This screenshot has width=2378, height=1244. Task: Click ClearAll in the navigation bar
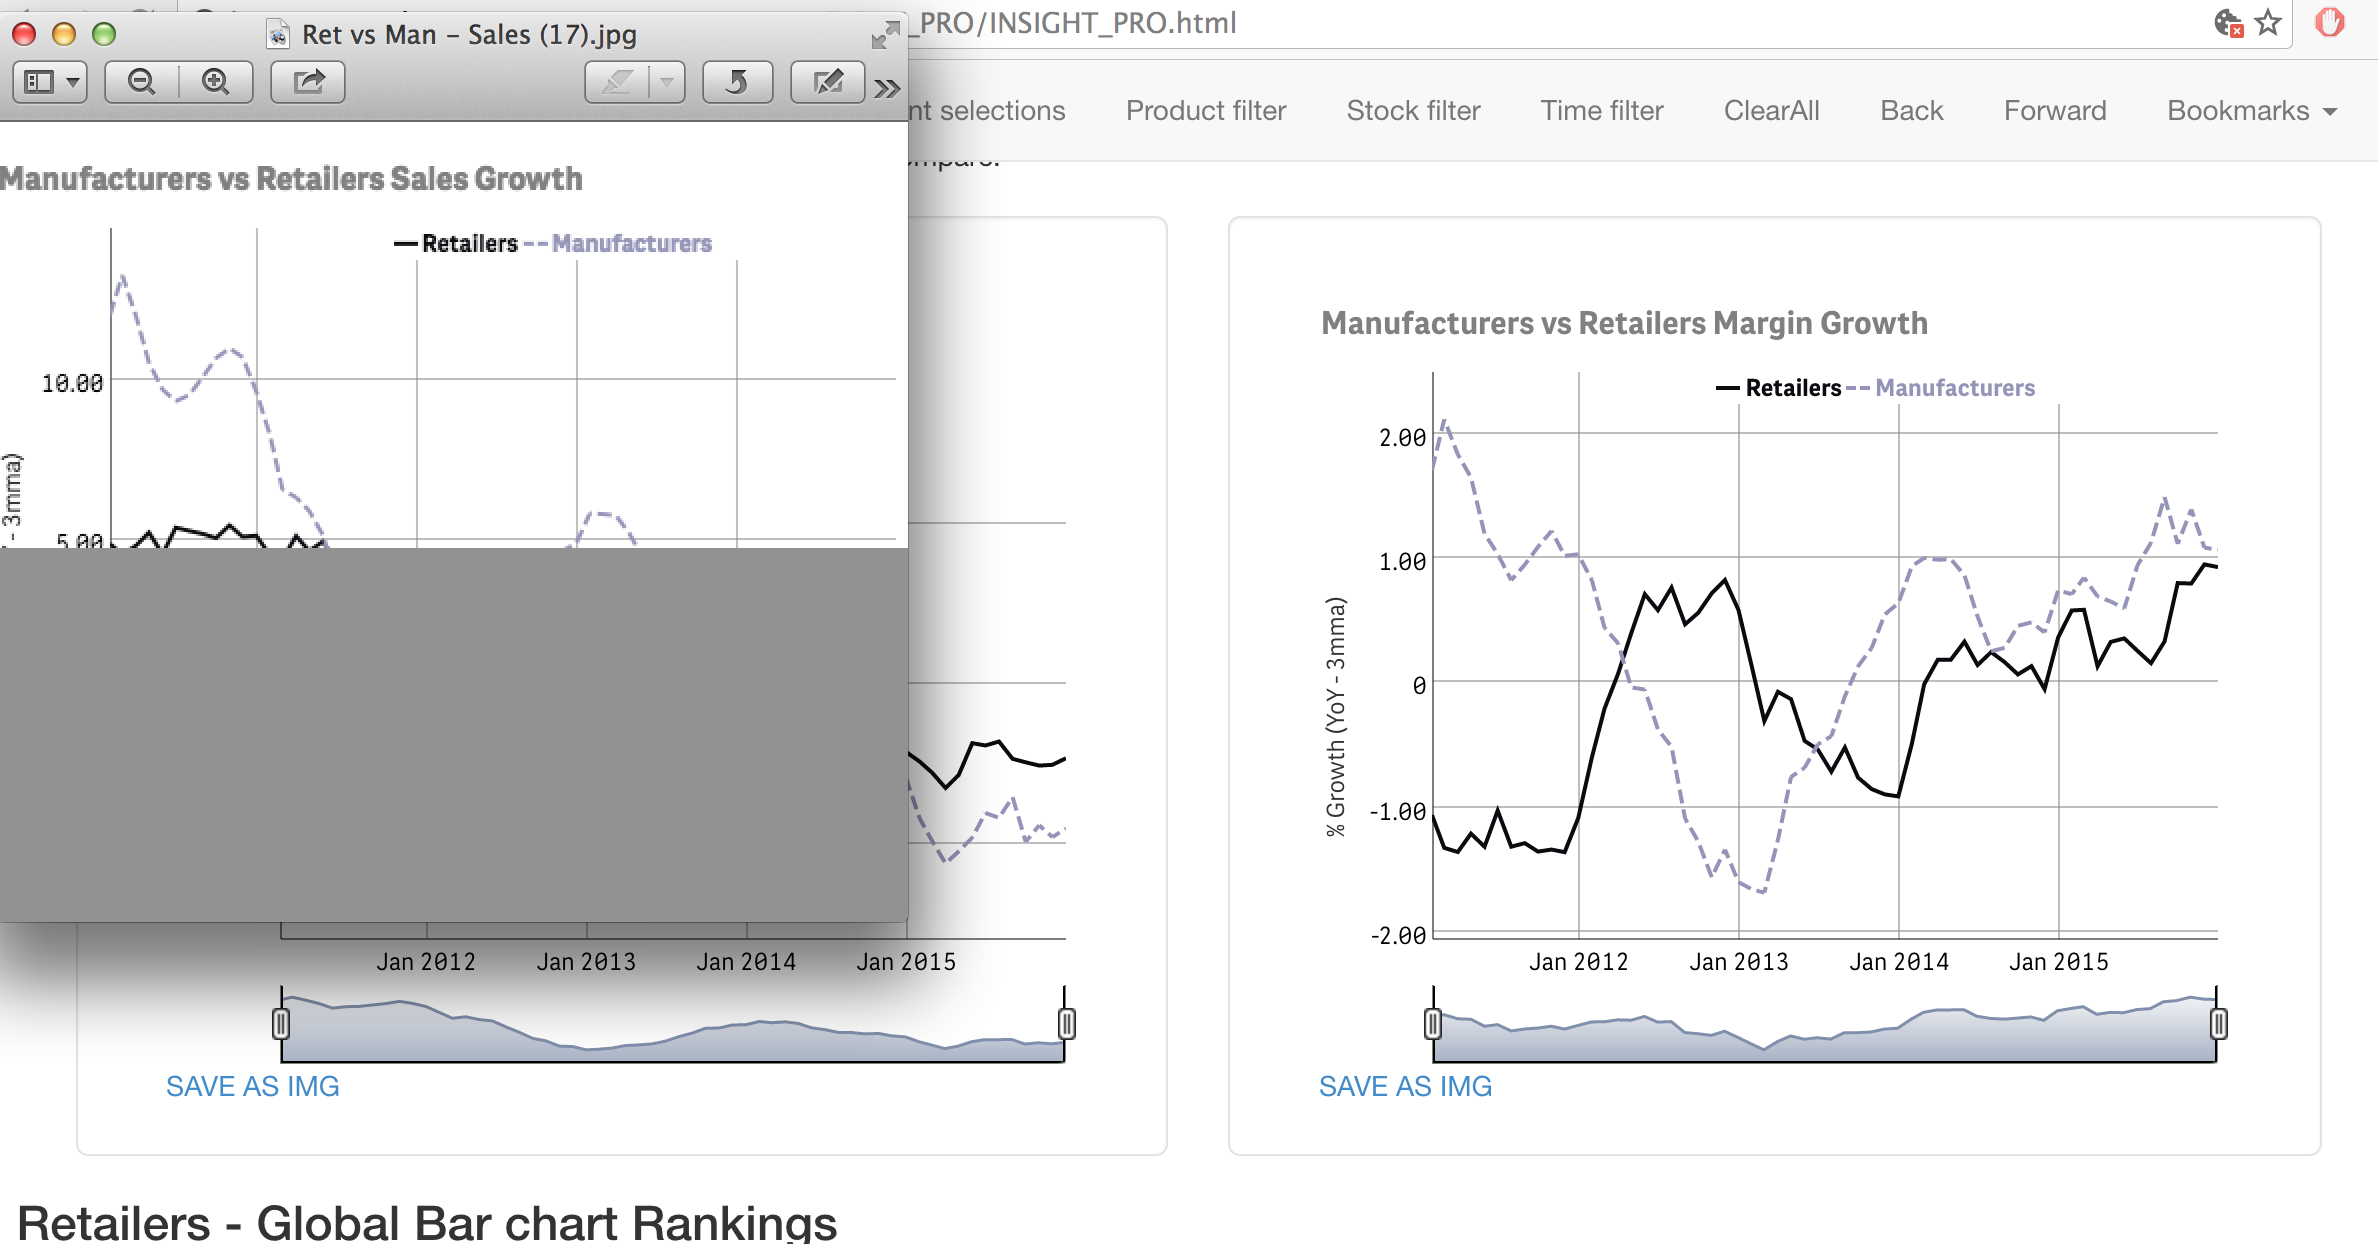(x=1771, y=110)
